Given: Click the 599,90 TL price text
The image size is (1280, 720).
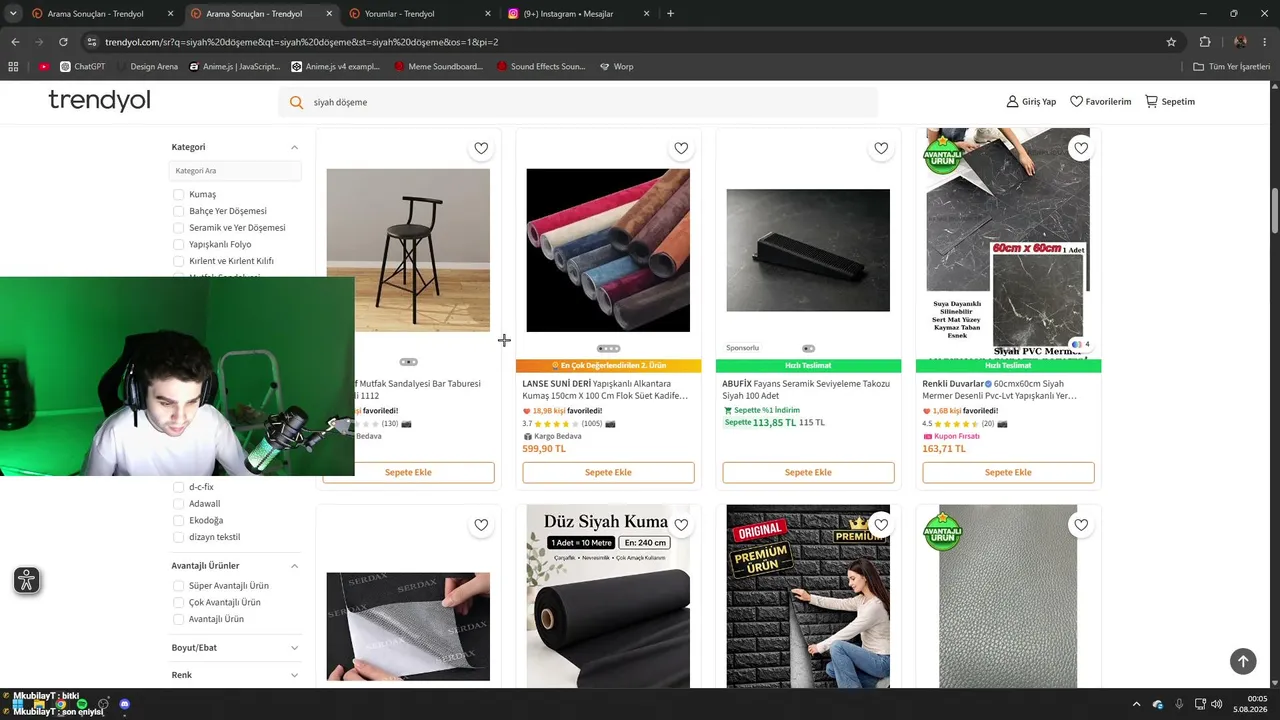Looking at the screenshot, I should 544,449.
